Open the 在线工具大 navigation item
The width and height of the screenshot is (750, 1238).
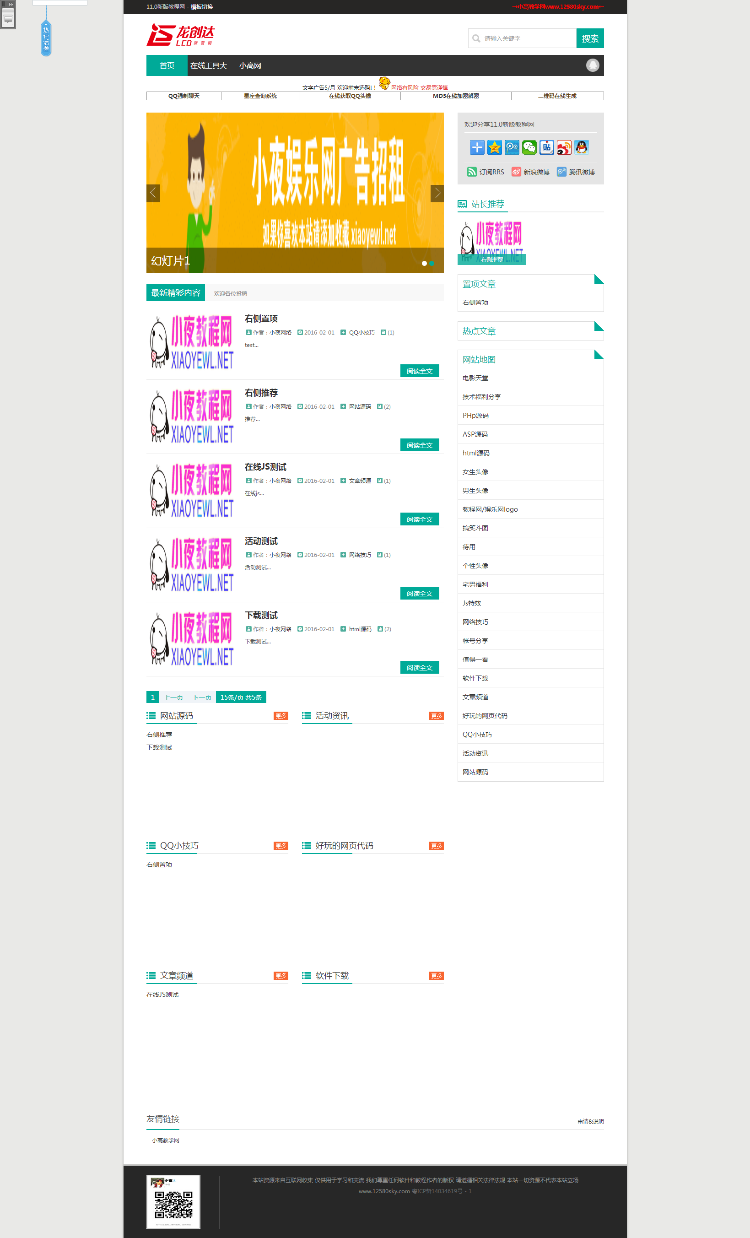point(209,66)
